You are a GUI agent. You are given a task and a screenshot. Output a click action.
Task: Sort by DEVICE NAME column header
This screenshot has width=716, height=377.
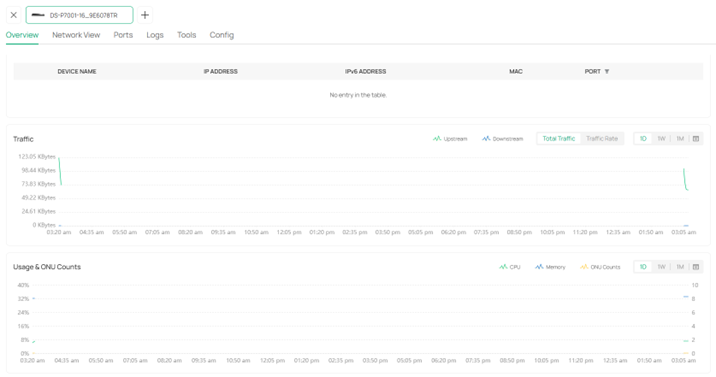pos(77,72)
